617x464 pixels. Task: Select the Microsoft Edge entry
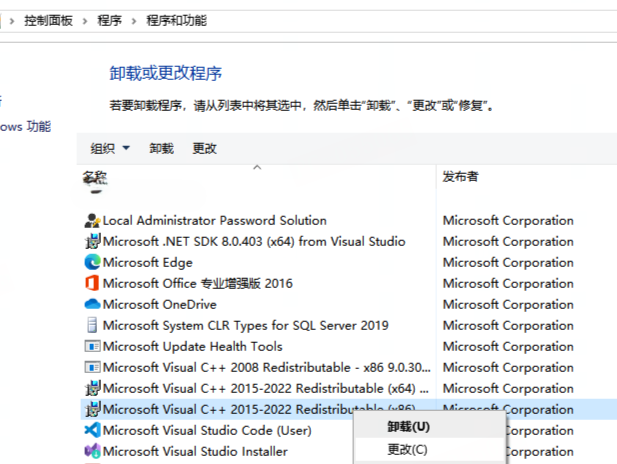click(x=148, y=263)
